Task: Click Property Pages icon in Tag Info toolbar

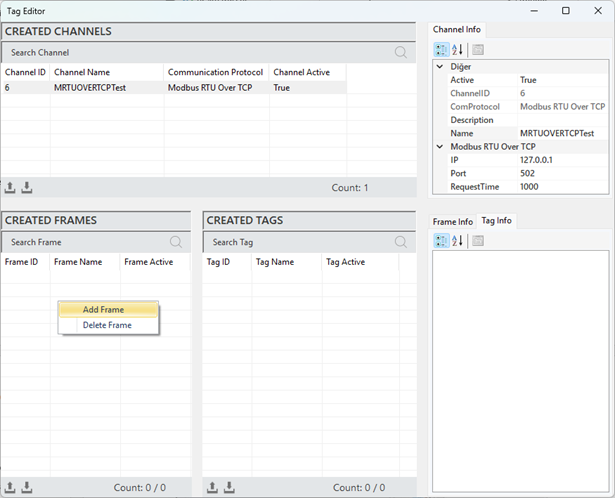Action: pyautogui.click(x=478, y=241)
